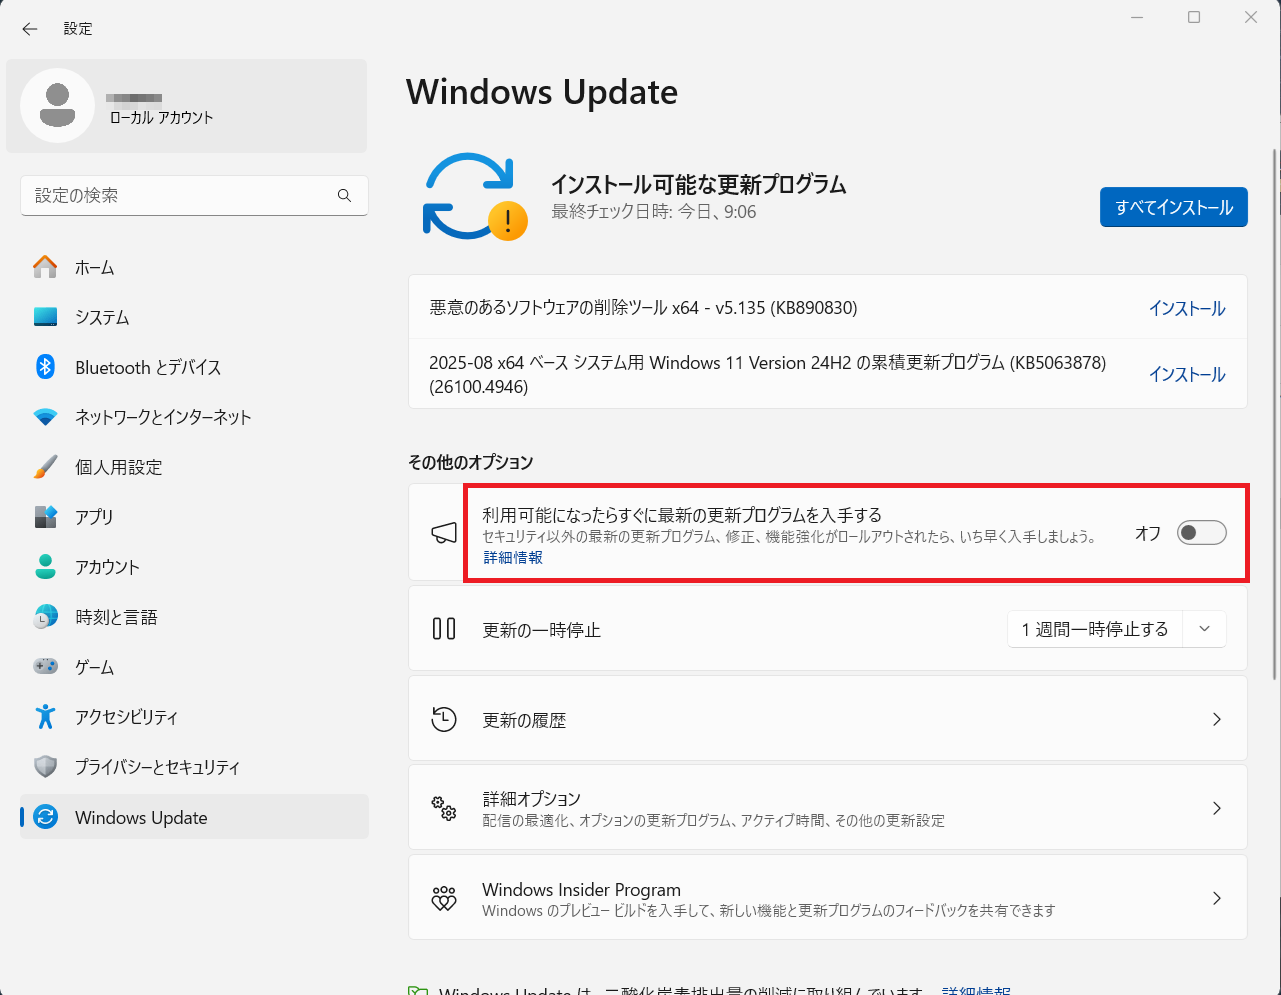Viewport: 1281px width, 995px height.
Task: Click the history clock icon of 更新の履歴
Action: [444, 719]
